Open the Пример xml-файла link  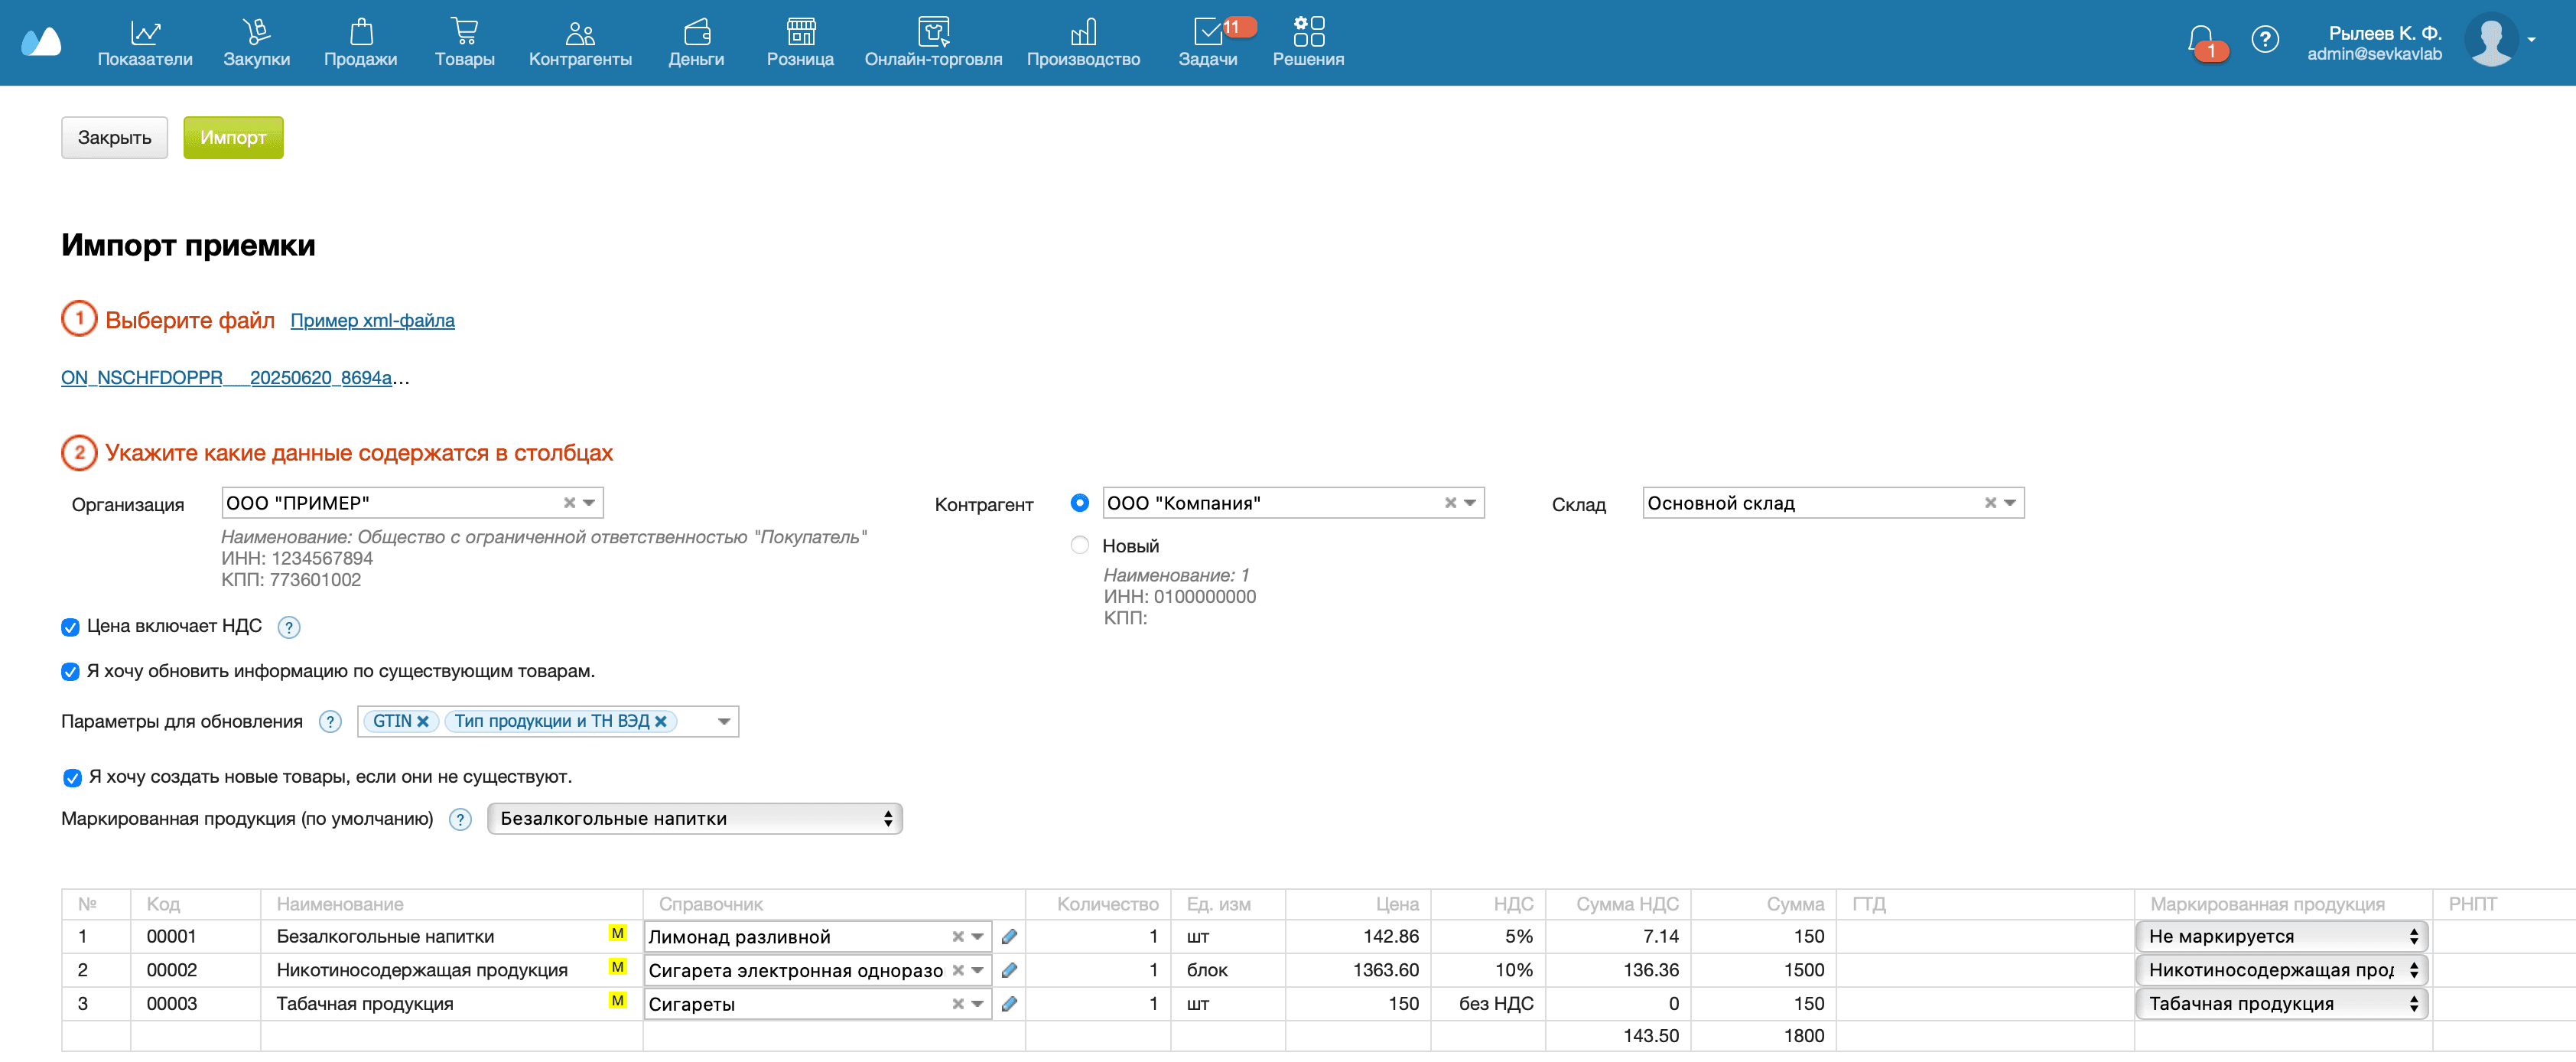[x=372, y=321]
